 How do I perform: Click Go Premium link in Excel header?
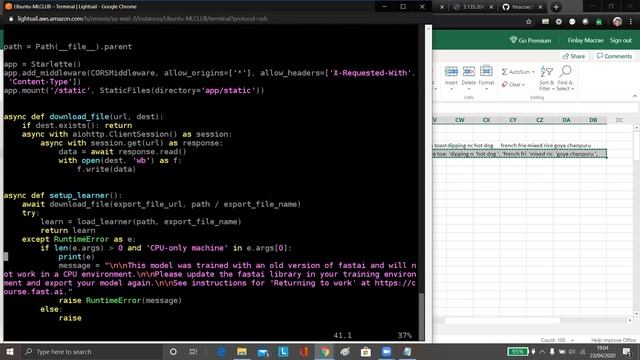pos(531,40)
